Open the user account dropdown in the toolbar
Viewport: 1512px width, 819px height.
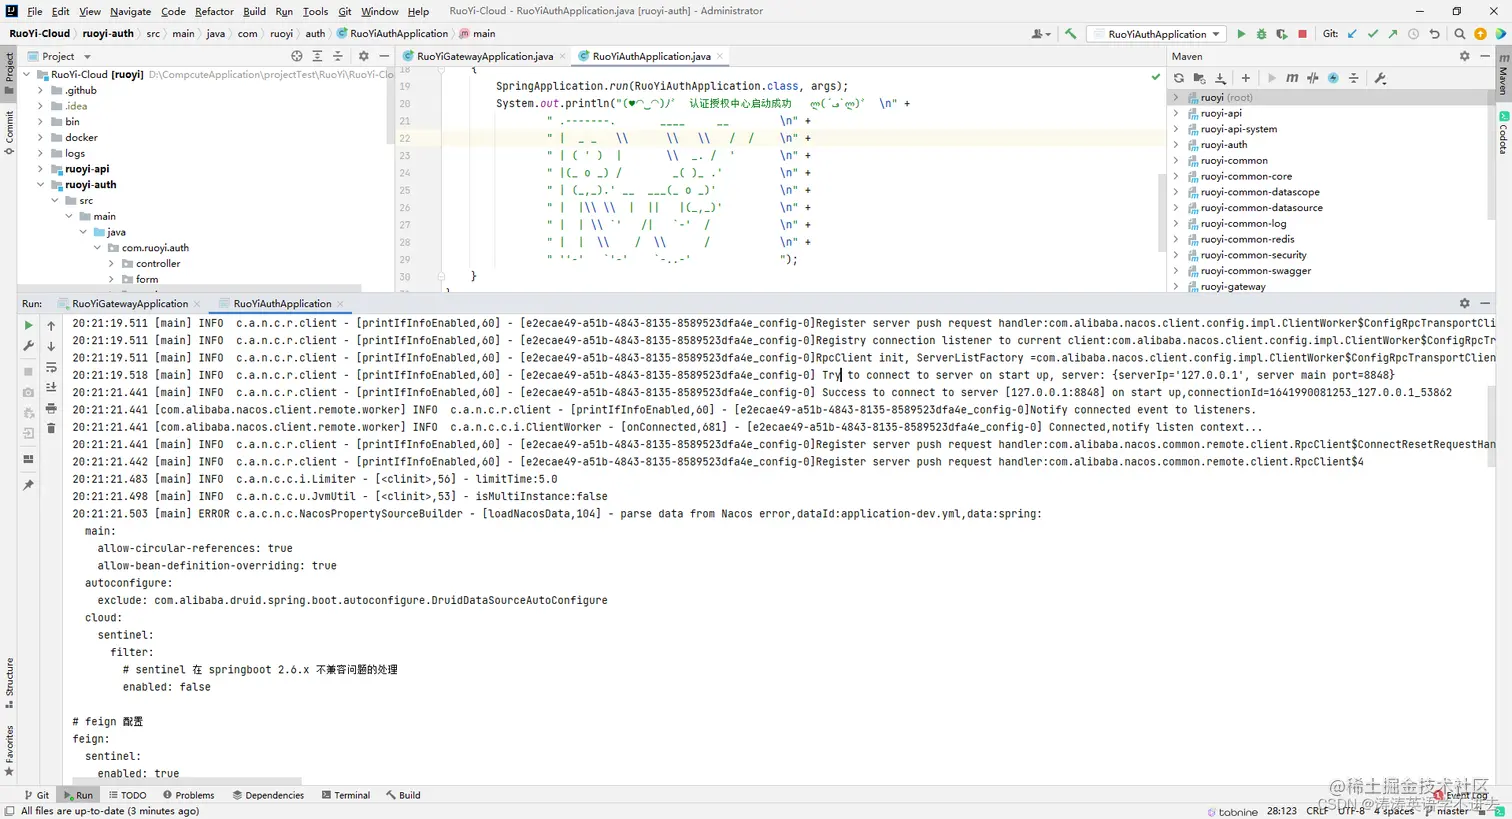click(x=1041, y=34)
